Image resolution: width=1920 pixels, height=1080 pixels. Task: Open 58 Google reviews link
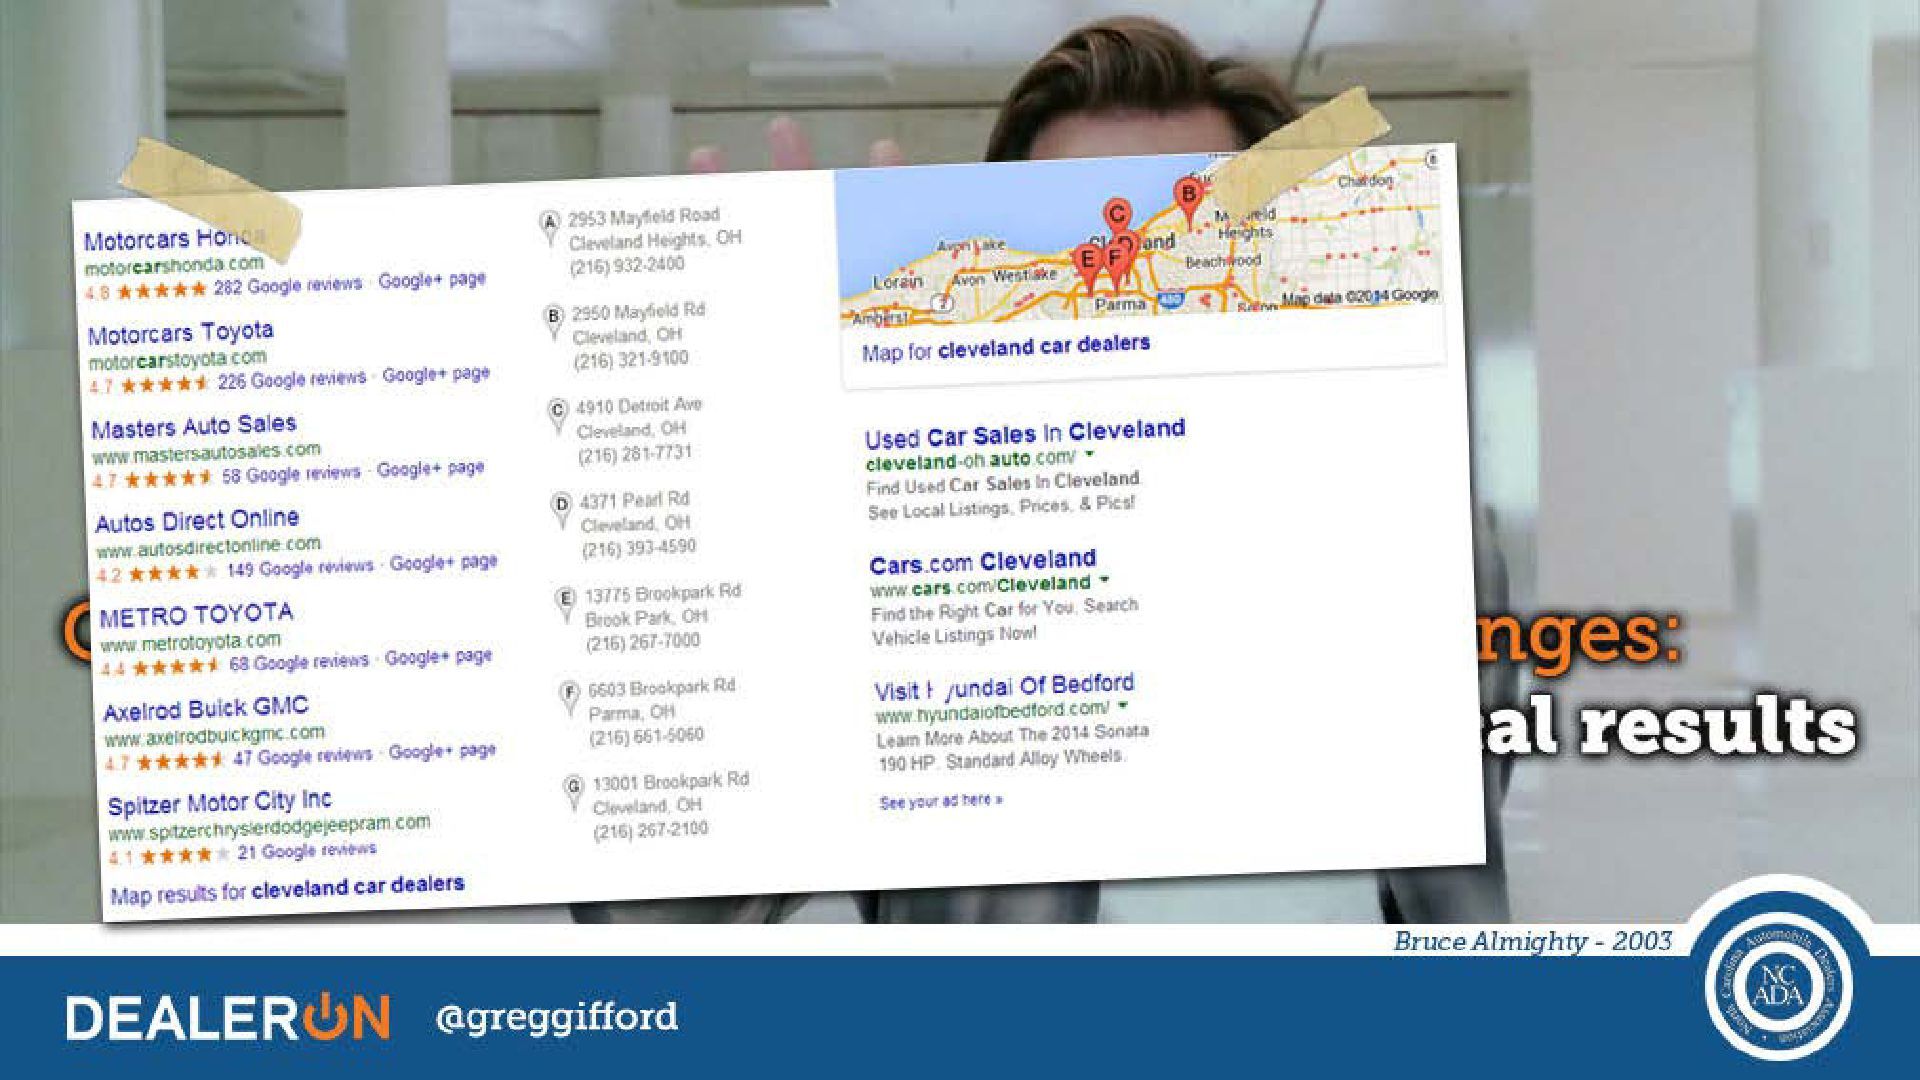click(290, 474)
